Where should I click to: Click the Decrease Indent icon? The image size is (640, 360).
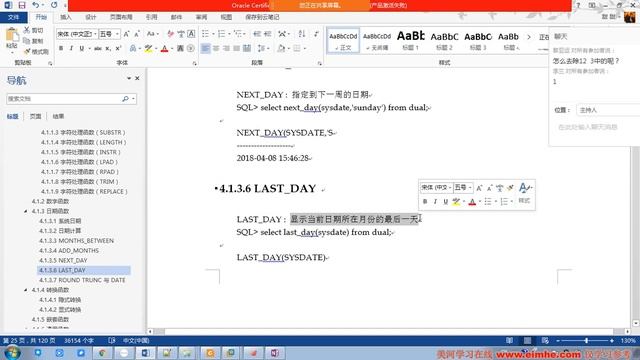pyautogui.click(x=257, y=34)
